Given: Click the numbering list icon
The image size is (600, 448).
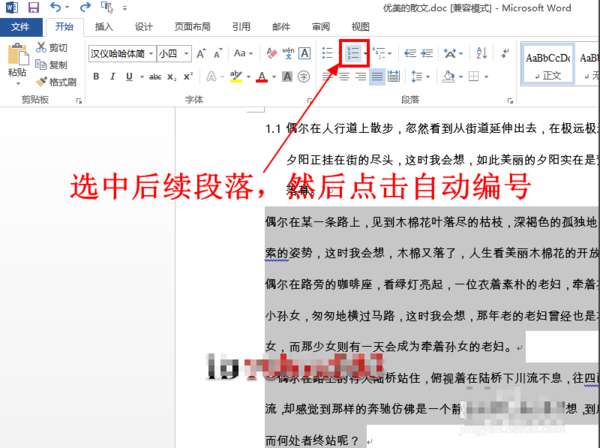Looking at the screenshot, I should [353, 54].
